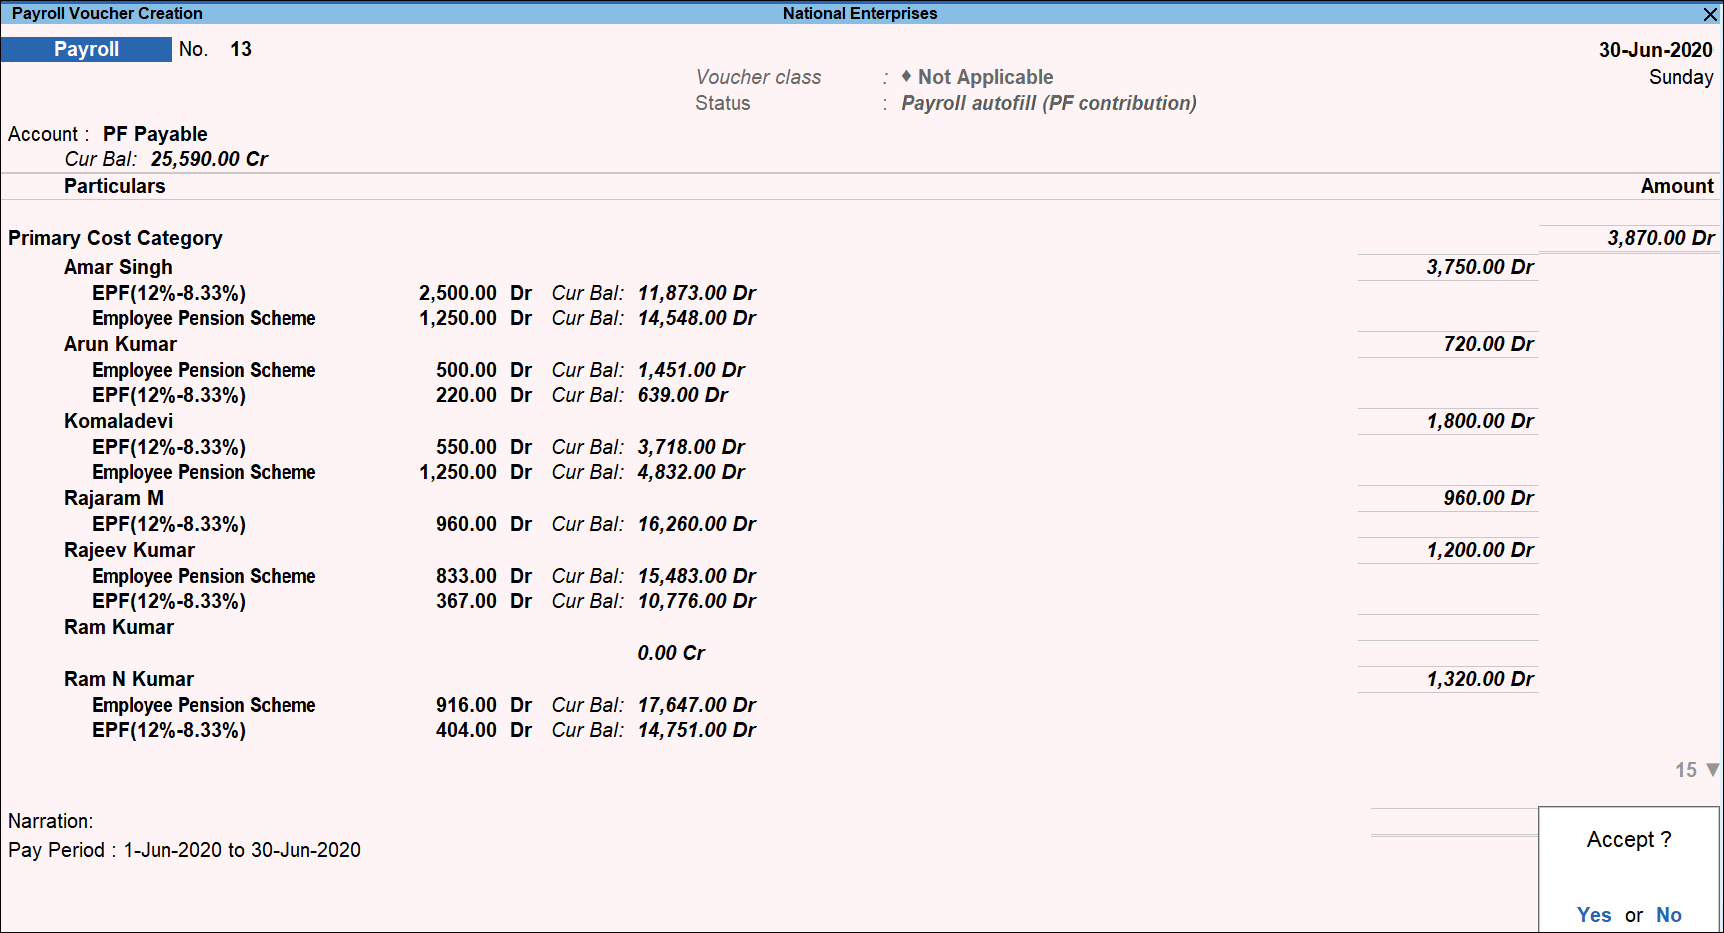Click Ram Kumar's empty amount field
The height and width of the screenshot is (933, 1724).
coord(1448,628)
